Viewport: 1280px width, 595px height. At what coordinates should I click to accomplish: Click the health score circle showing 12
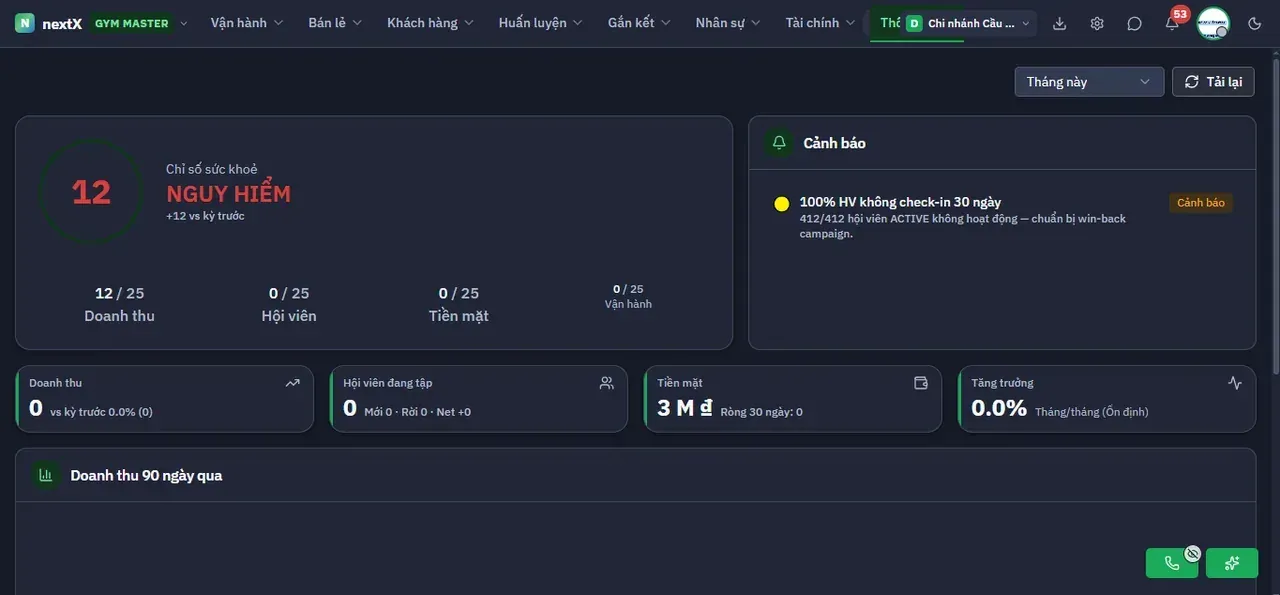pos(91,191)
